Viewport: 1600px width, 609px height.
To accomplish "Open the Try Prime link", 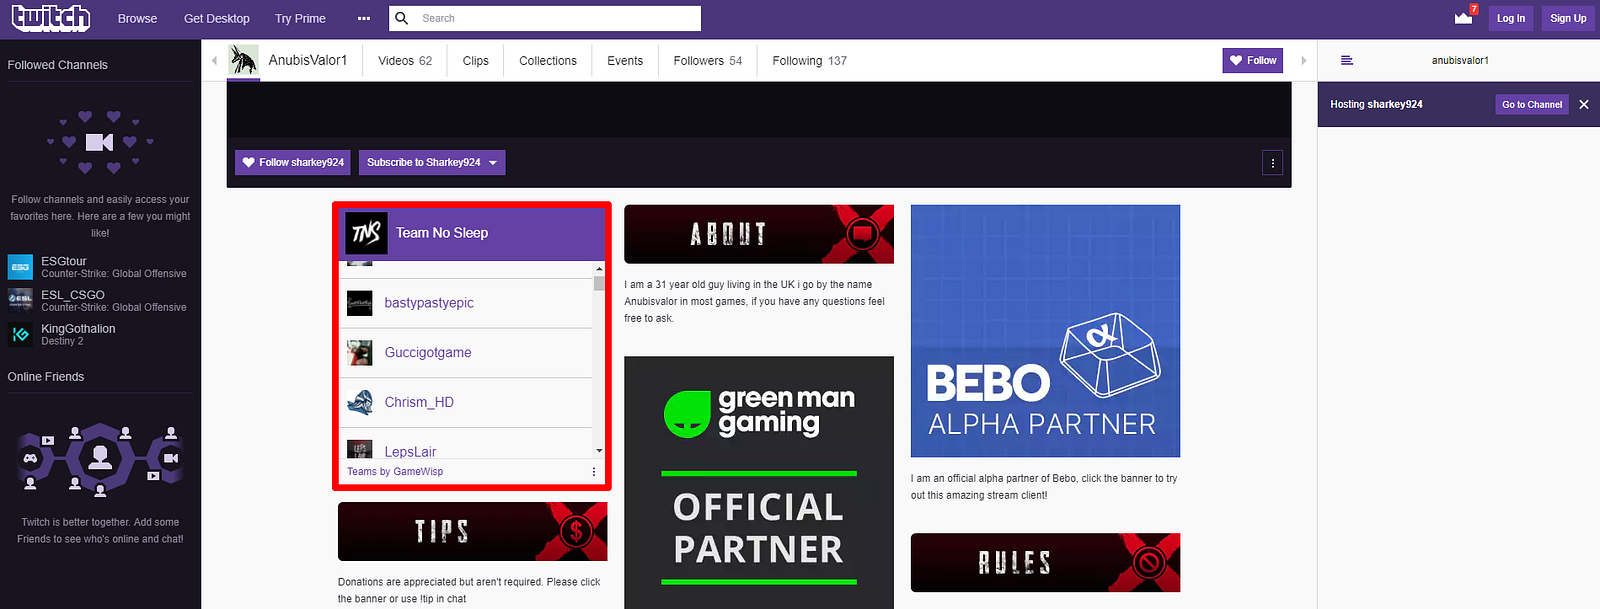I will (x=300, y=18).
